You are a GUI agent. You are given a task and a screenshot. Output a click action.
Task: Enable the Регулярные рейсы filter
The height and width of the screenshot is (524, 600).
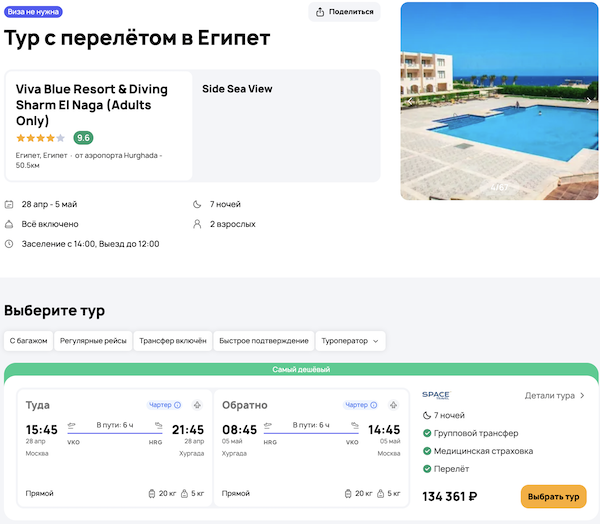(x=92, y=341)
